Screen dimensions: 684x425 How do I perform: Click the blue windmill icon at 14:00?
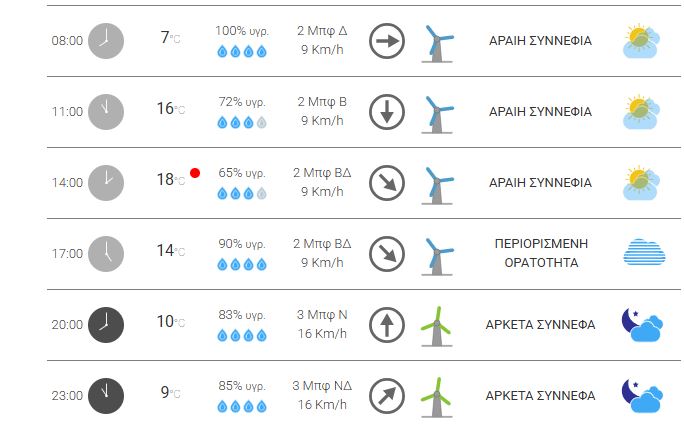click(436, 183)
